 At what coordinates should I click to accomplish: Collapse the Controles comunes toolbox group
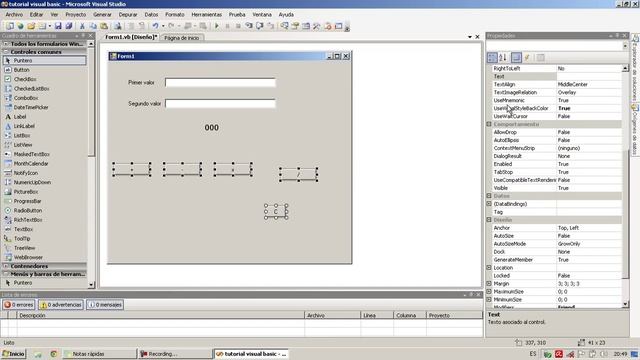pos(6,52)
